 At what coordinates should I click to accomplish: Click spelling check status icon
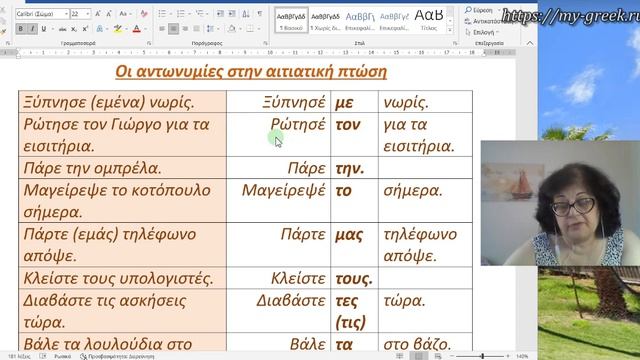click(43, 356)
